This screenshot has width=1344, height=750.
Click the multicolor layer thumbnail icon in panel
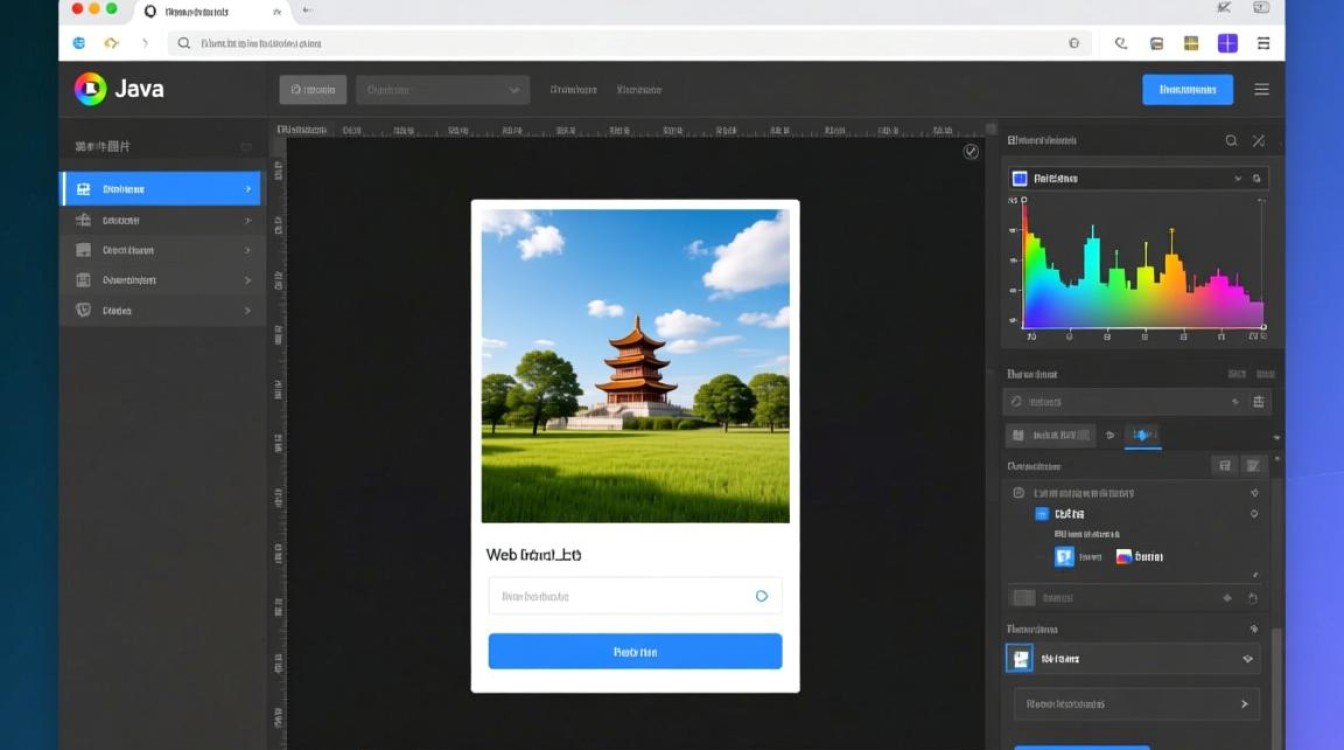coord(1124,557)
